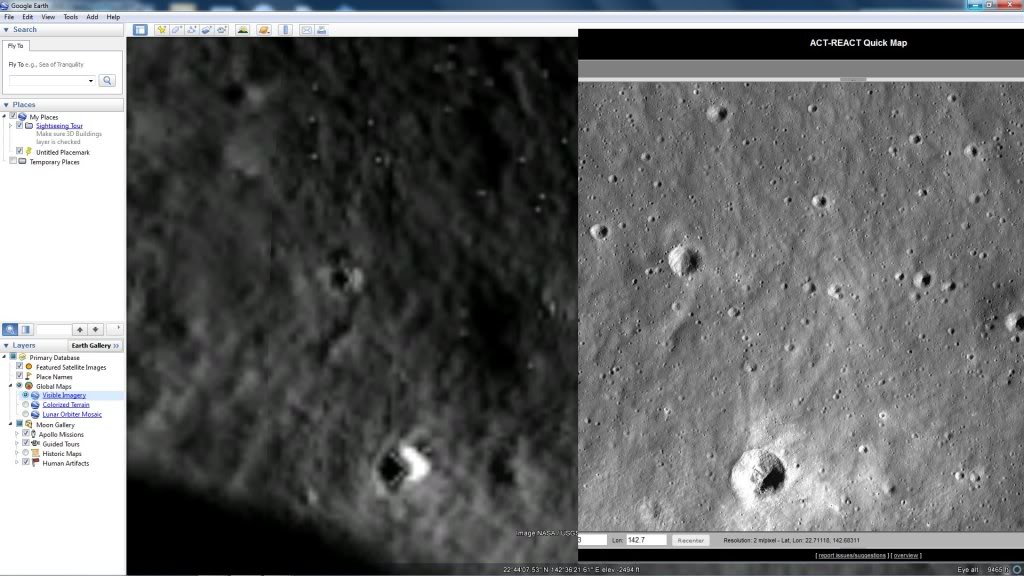Show the ruler measuring tool
1024x576 pixels.
(285, 29)
